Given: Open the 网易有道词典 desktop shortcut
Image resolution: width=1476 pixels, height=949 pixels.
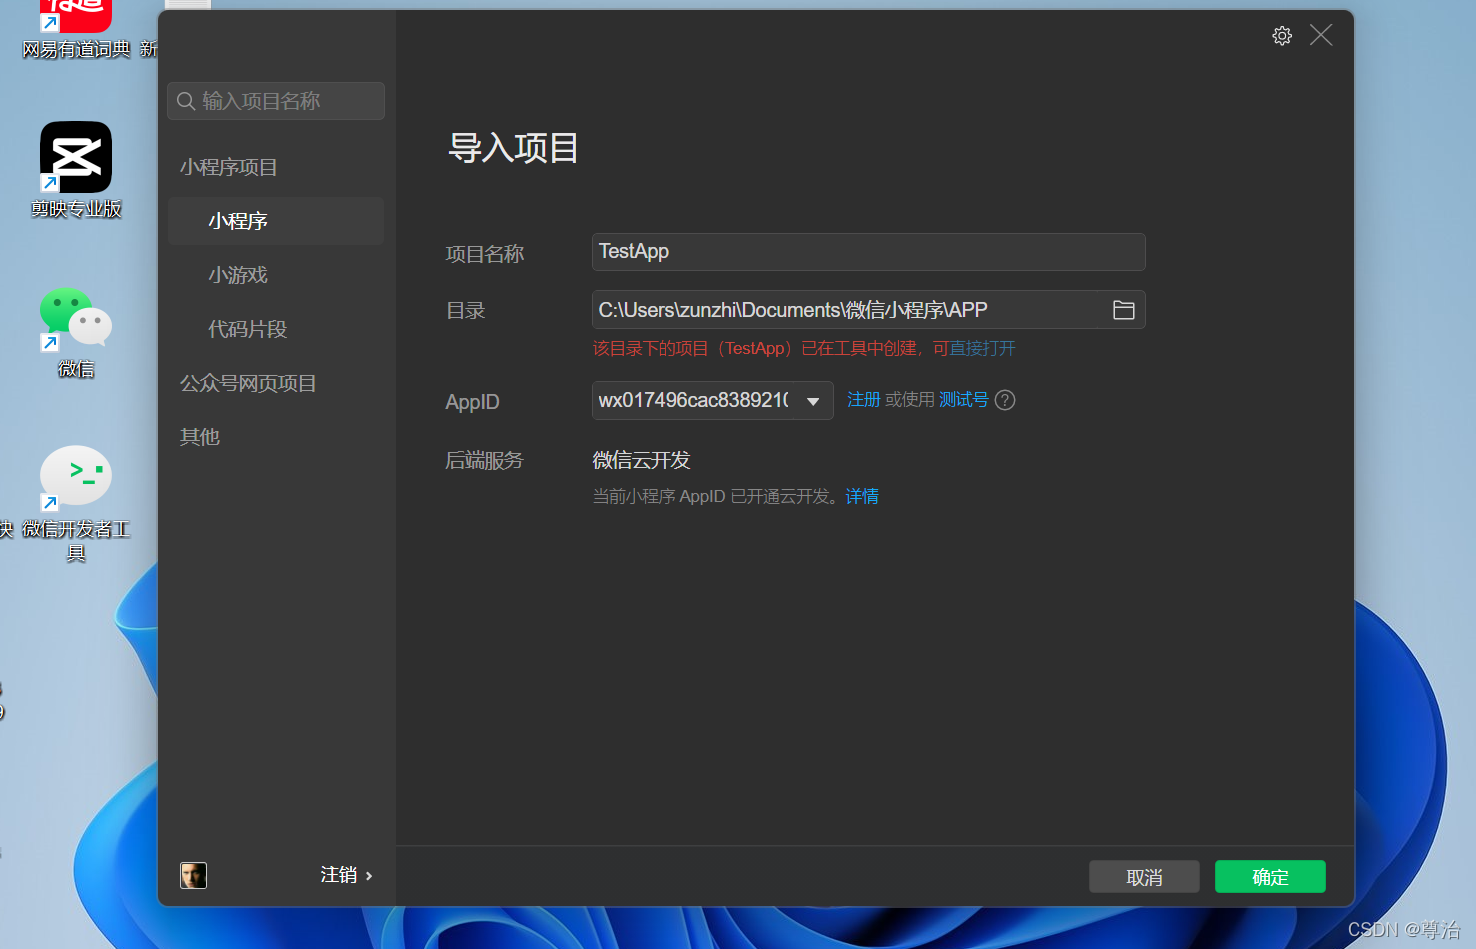Looking at the screenshot, I should (x=76, y=30).
